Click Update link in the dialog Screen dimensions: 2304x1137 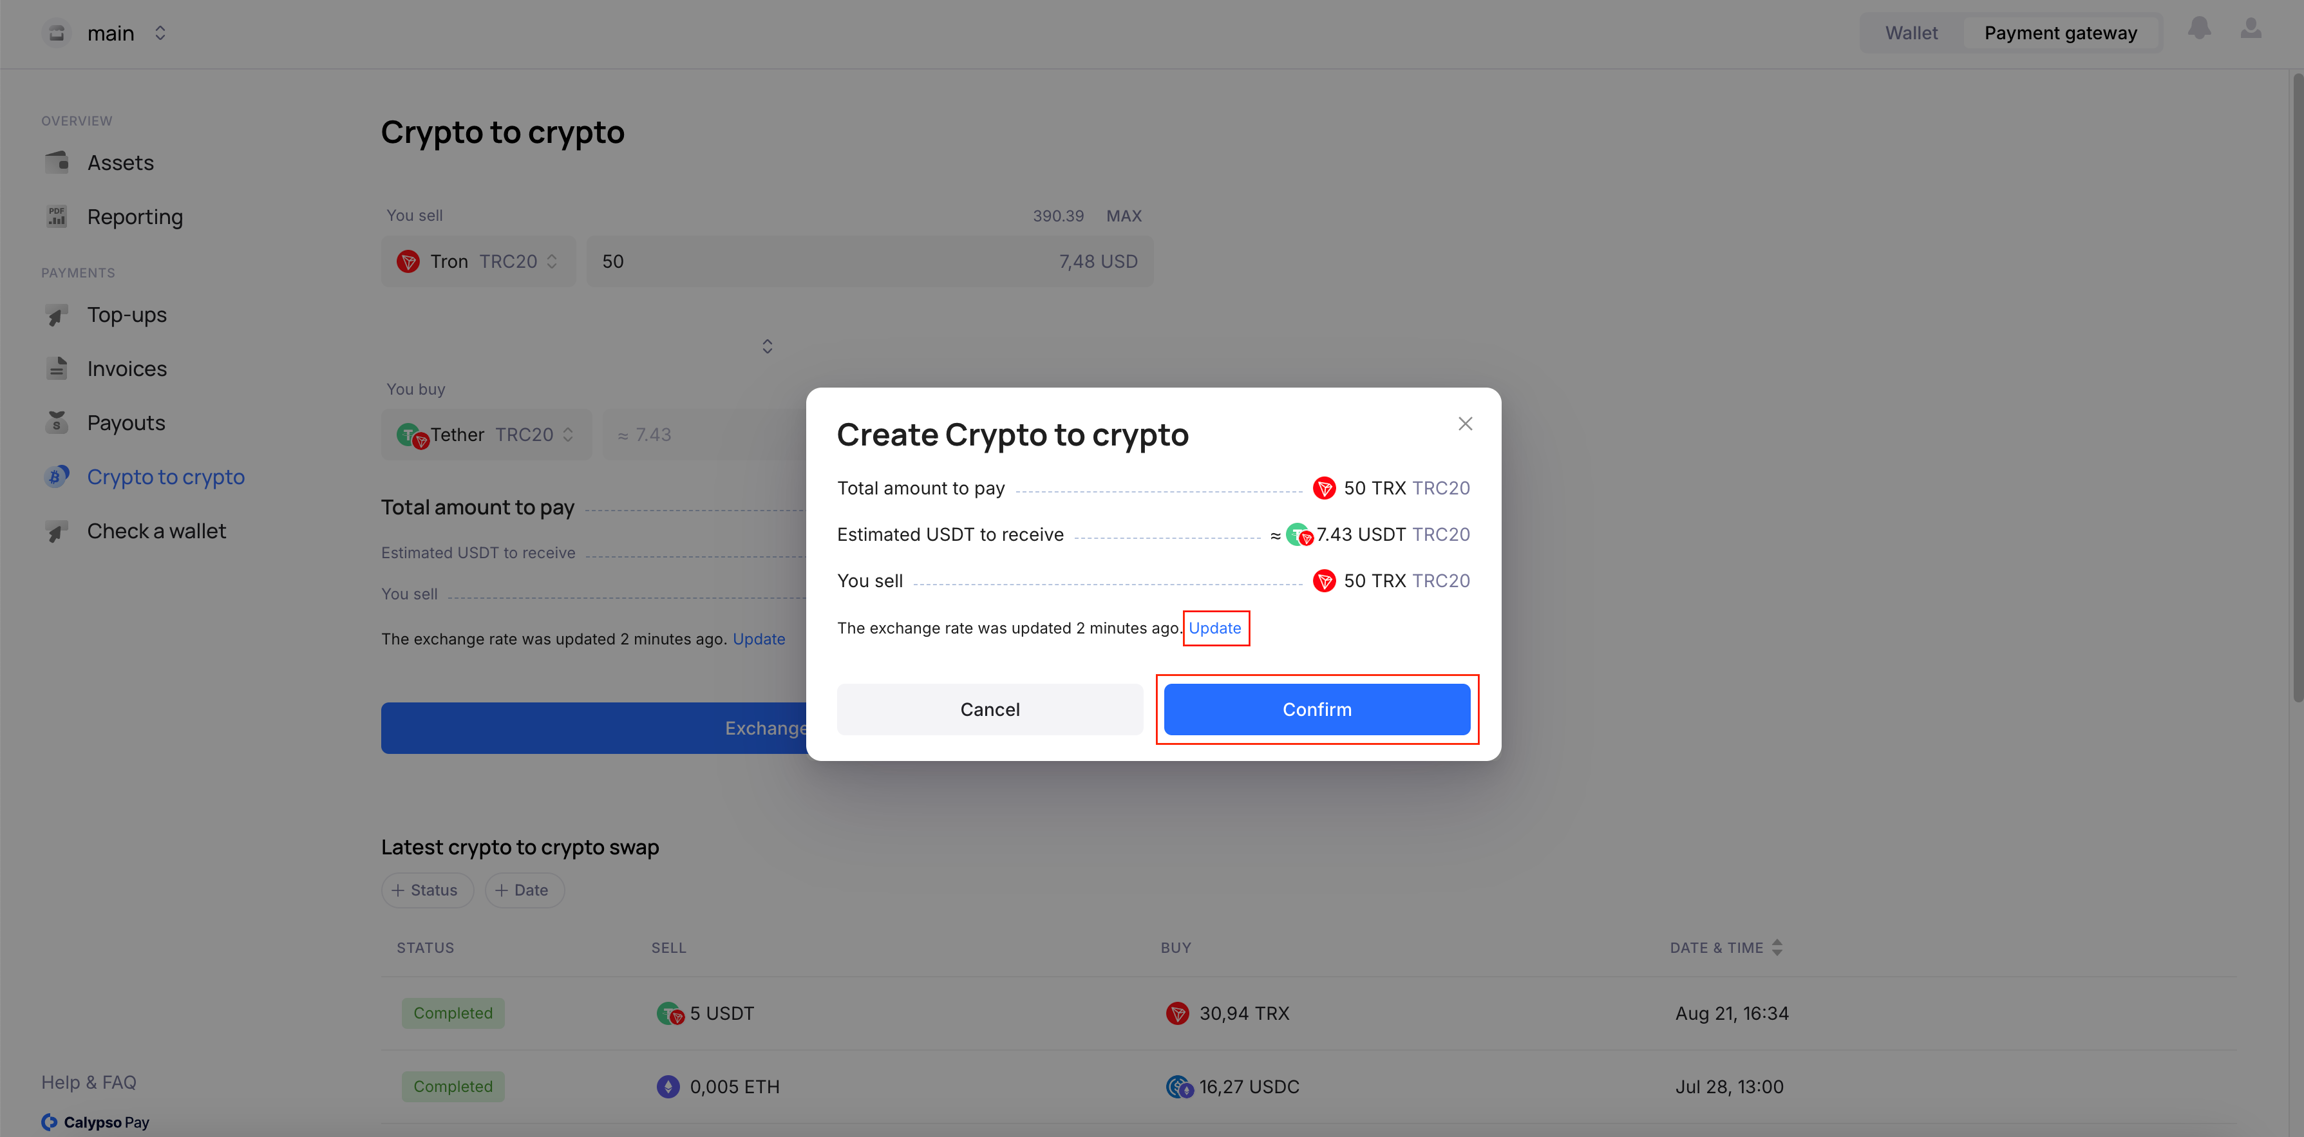tap(1215, 628)
